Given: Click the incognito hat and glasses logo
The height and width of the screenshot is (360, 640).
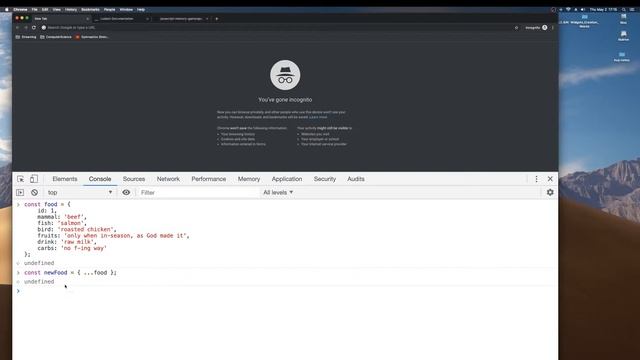Looking at the screenshot, I should (285, 75).
